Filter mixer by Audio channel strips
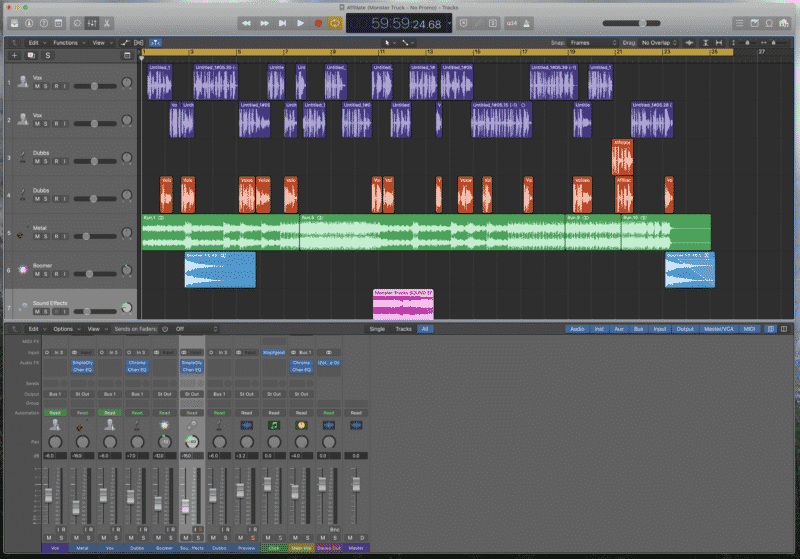800x559 pixels. (x=577, y=329)
